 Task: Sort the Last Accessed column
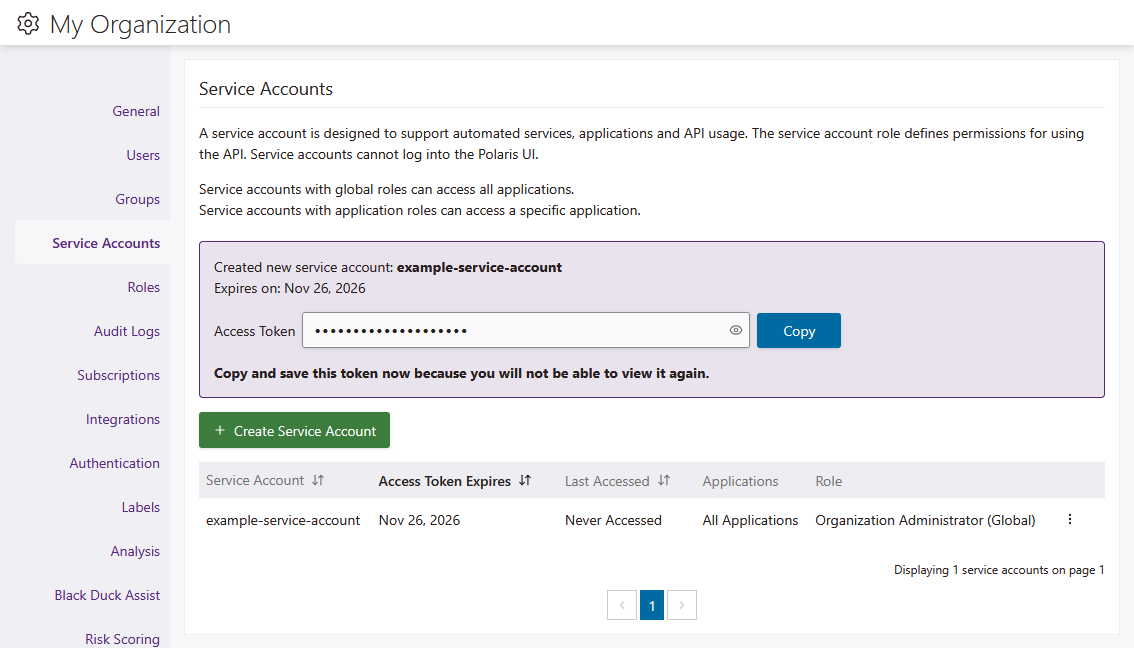coord(664,480)
